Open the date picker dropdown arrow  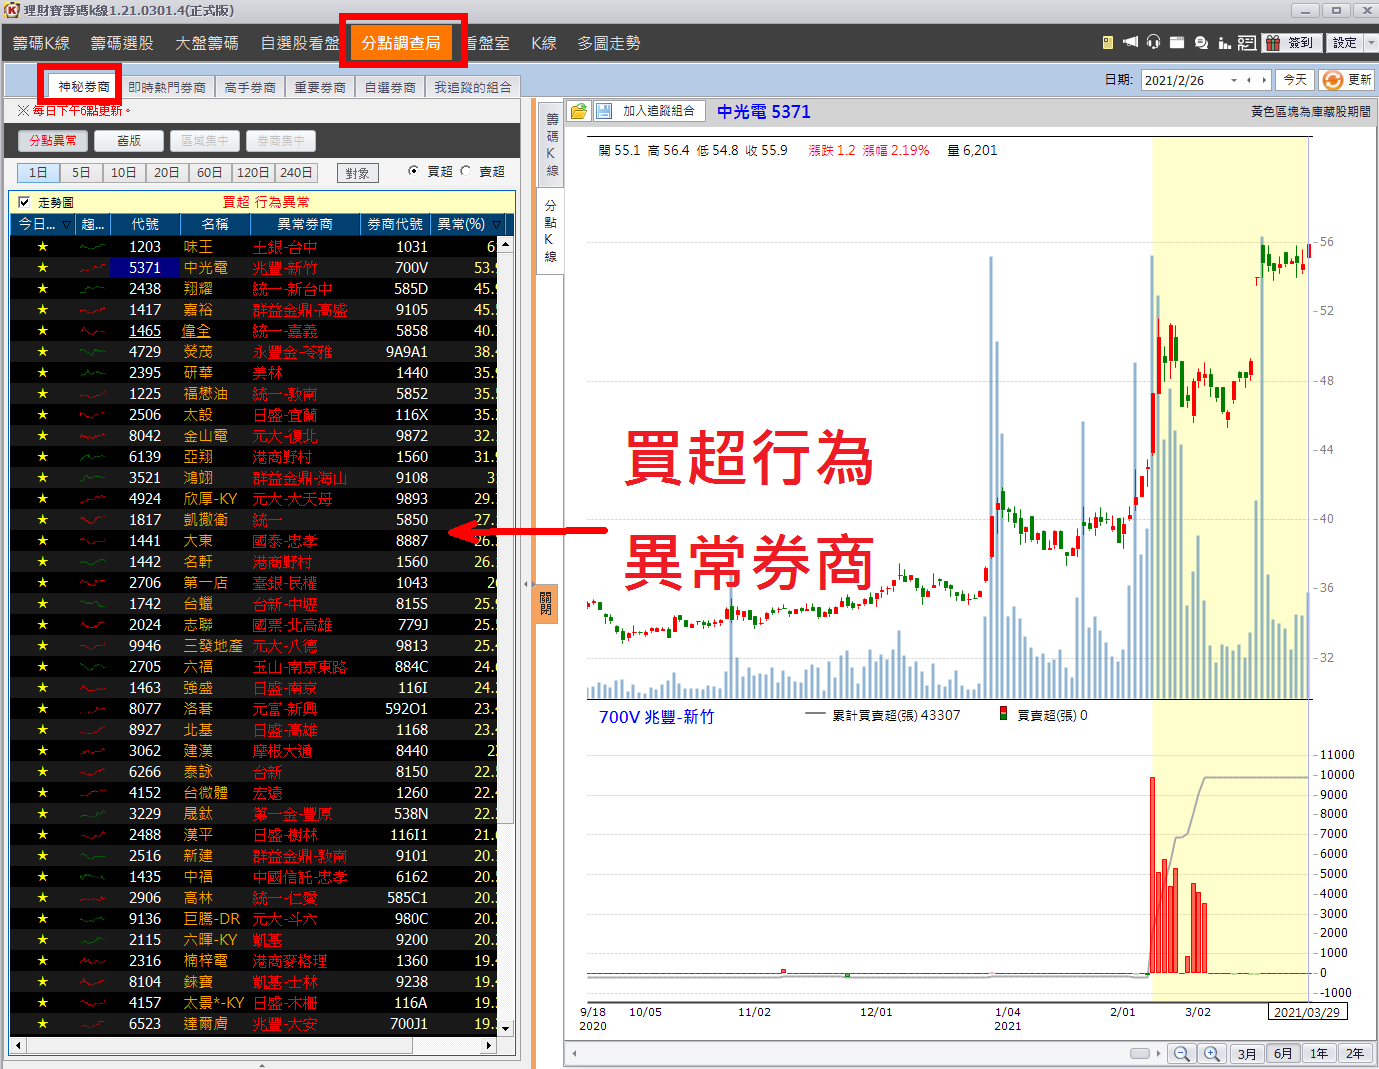tap(1234, 80)
